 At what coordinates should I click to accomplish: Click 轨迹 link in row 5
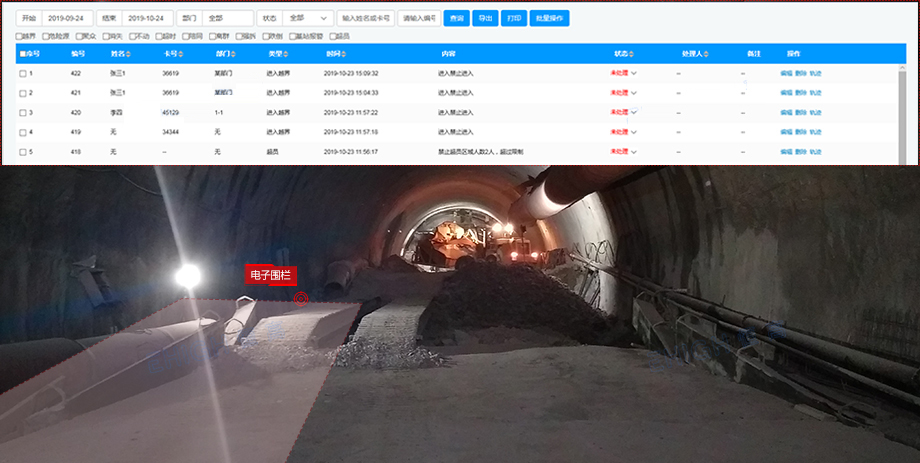pos(815,152)
